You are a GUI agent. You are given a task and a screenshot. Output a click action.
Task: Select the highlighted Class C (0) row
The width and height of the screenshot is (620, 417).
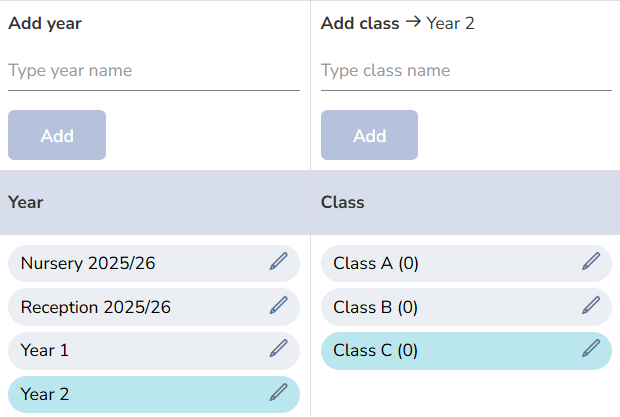pos(466,351)
